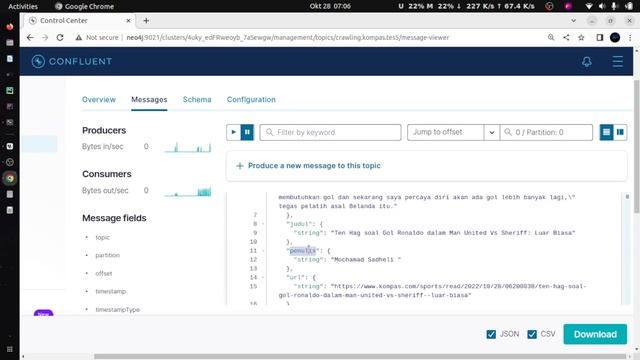Click the Download button
Image resolution: width=640 pixels, height=360 pixels.
(x=595, y=334)
